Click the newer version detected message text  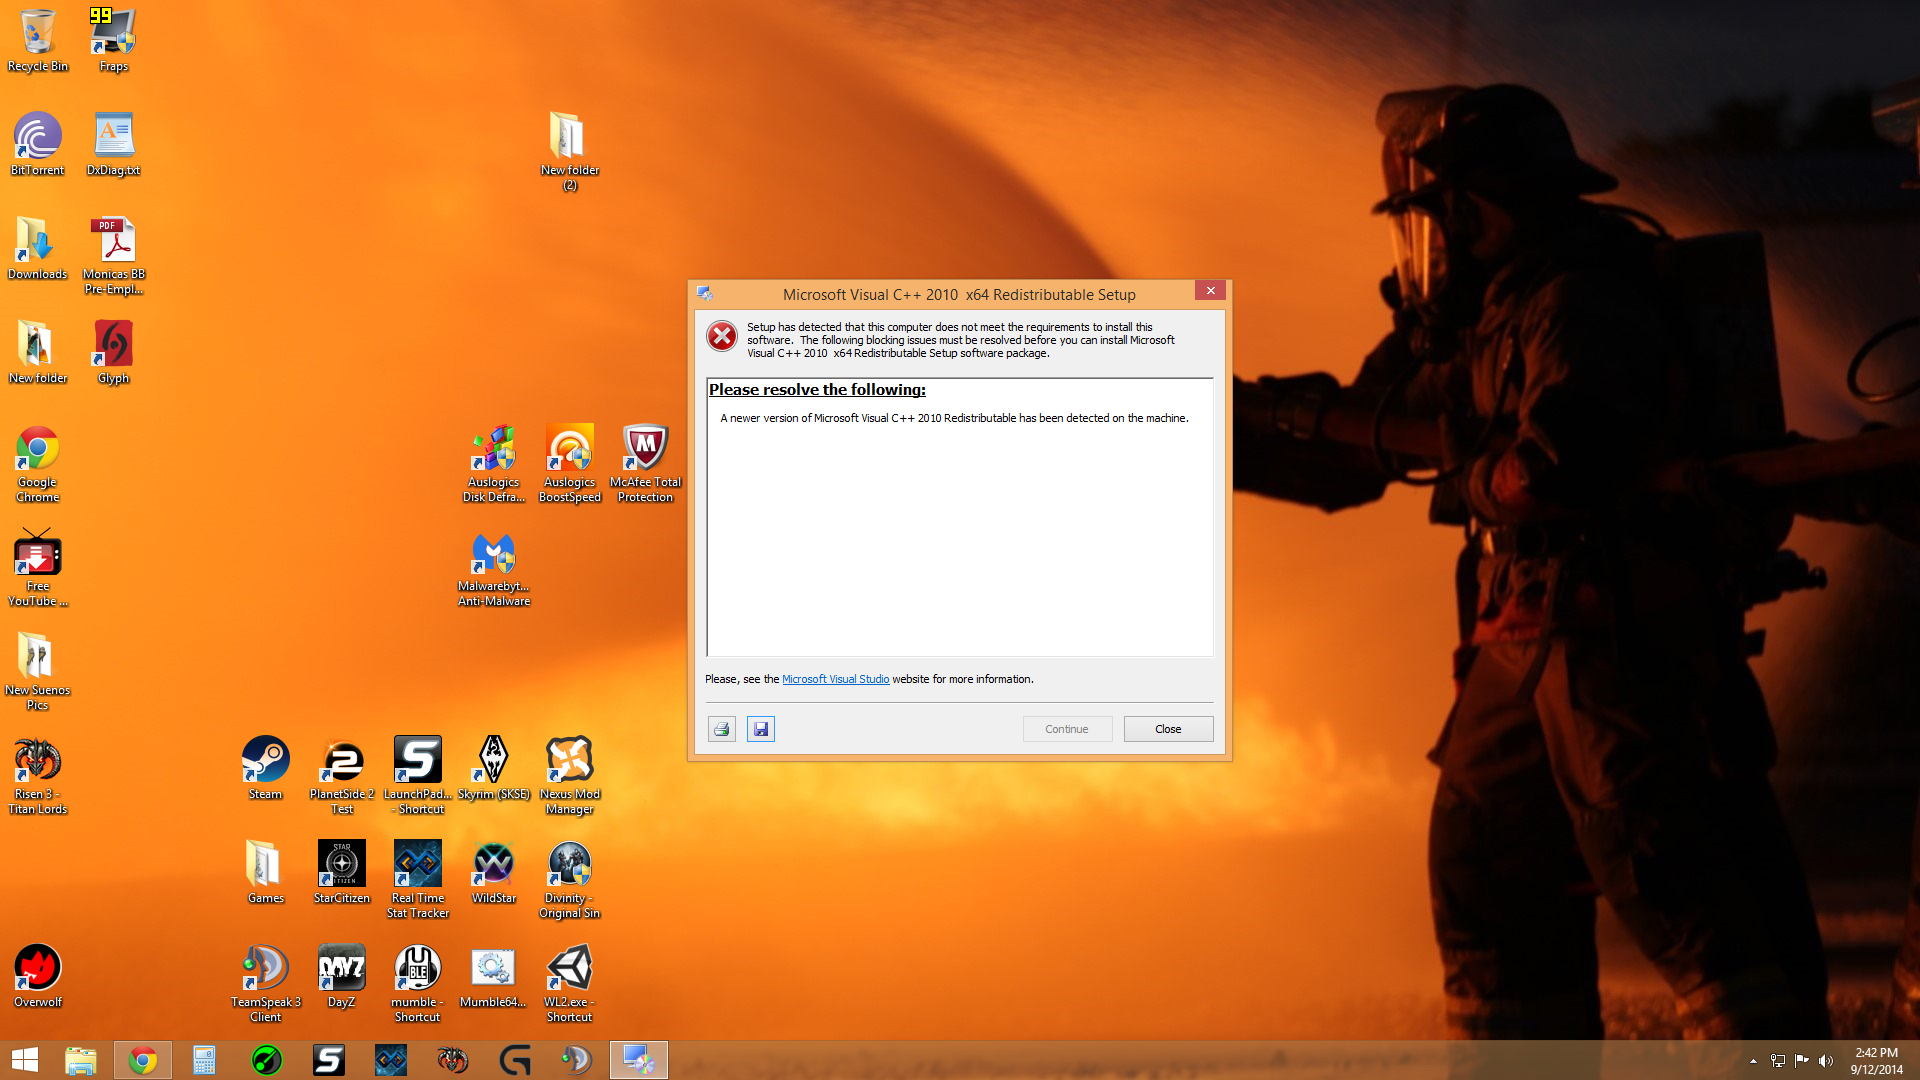click(954, 418)
